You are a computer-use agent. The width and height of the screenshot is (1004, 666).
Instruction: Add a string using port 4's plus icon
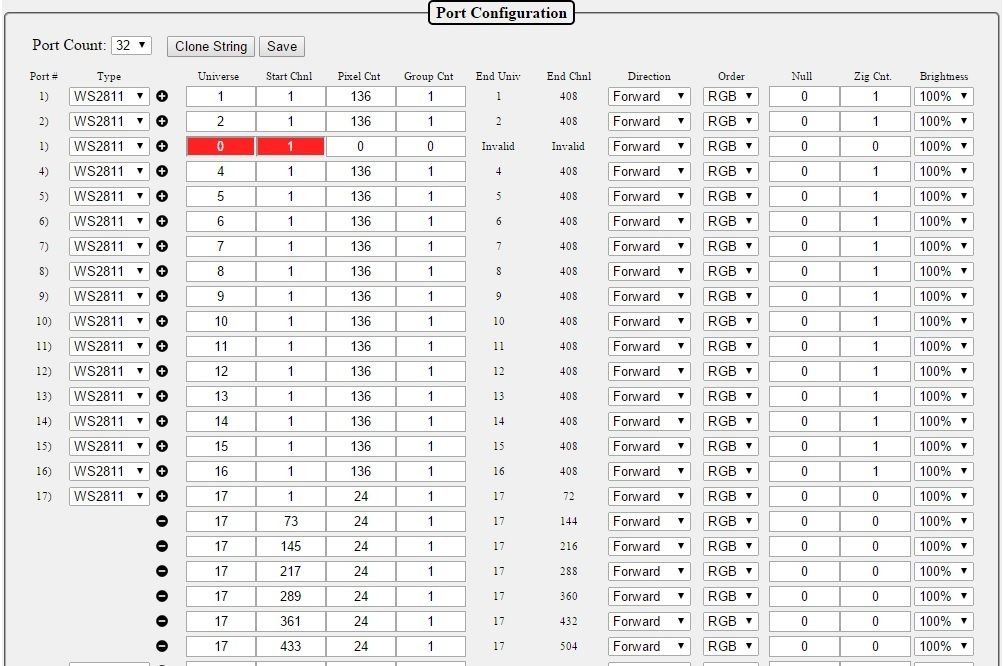[162, 171]
